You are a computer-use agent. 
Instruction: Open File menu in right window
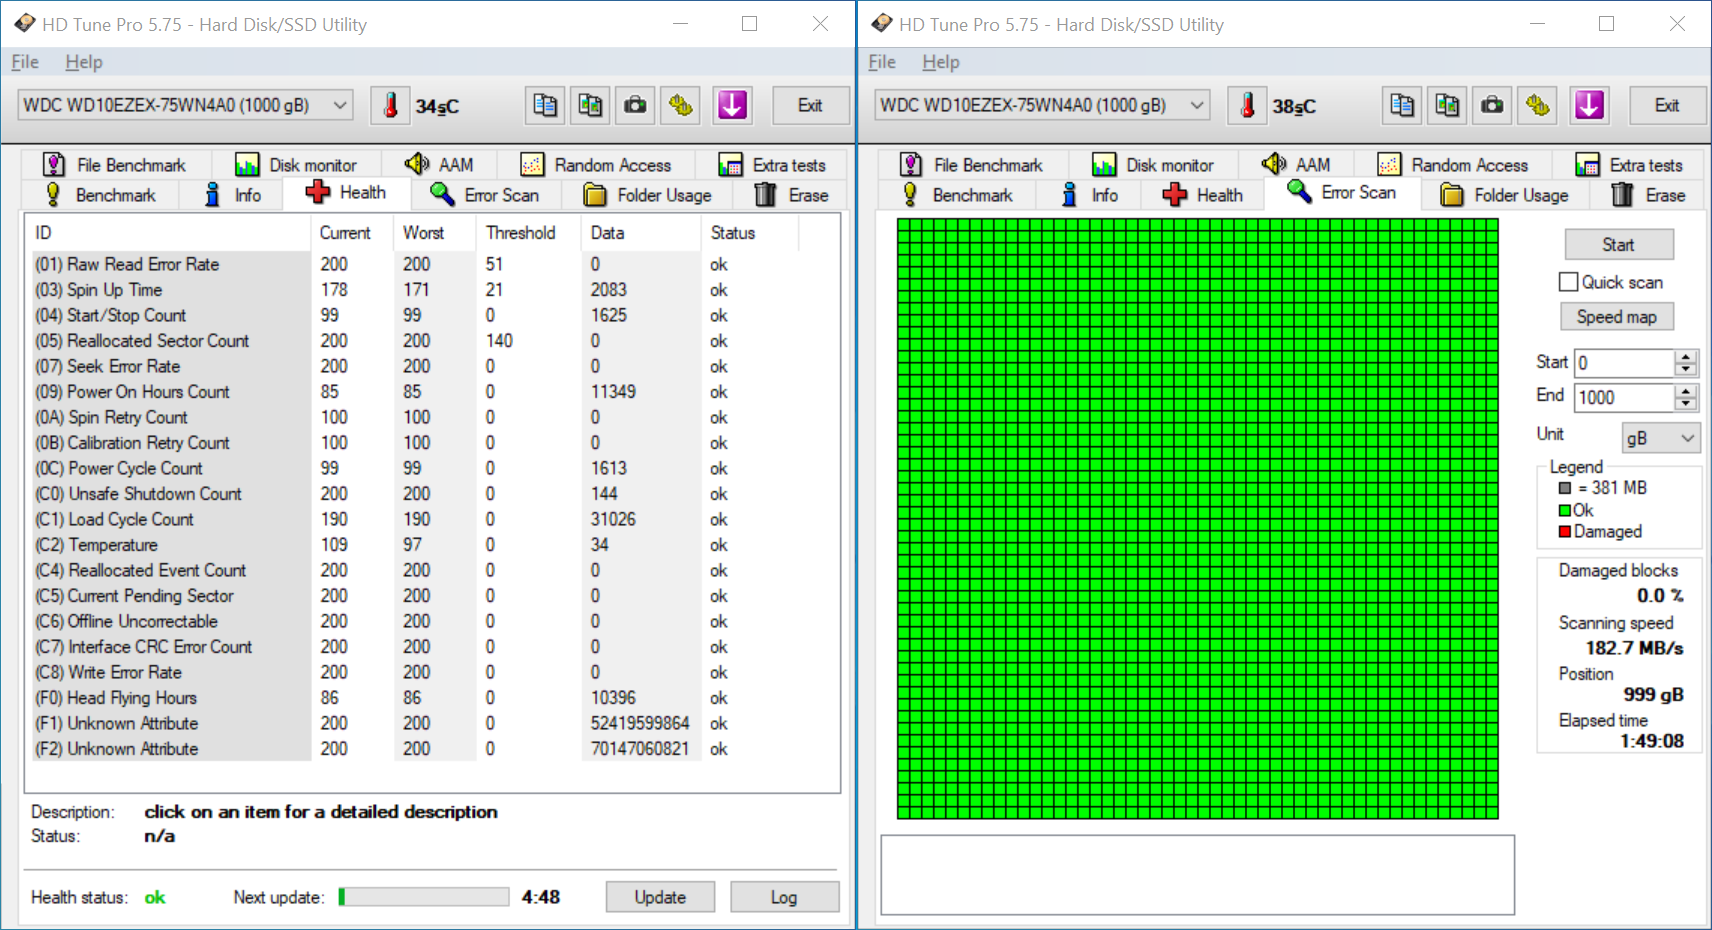click(882, 62)
